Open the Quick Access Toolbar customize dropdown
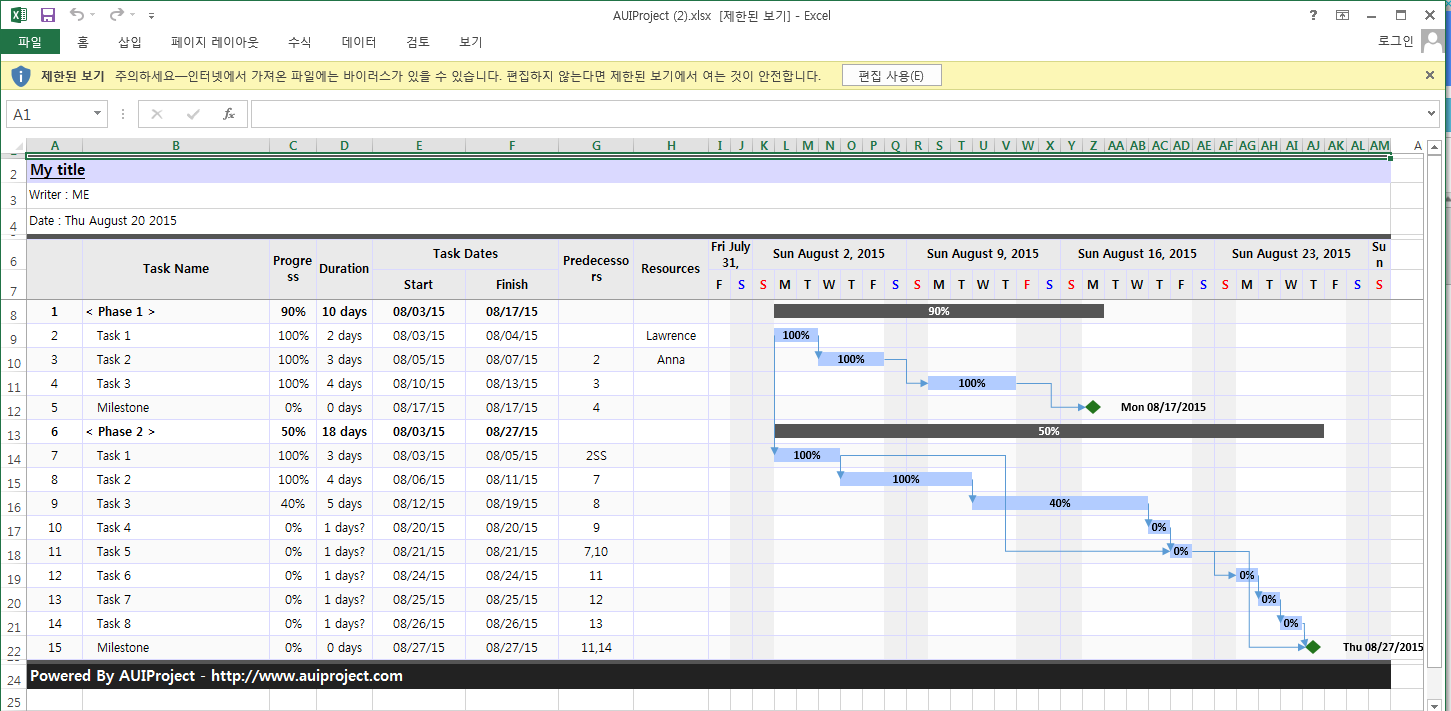 (x=152, y=15)
